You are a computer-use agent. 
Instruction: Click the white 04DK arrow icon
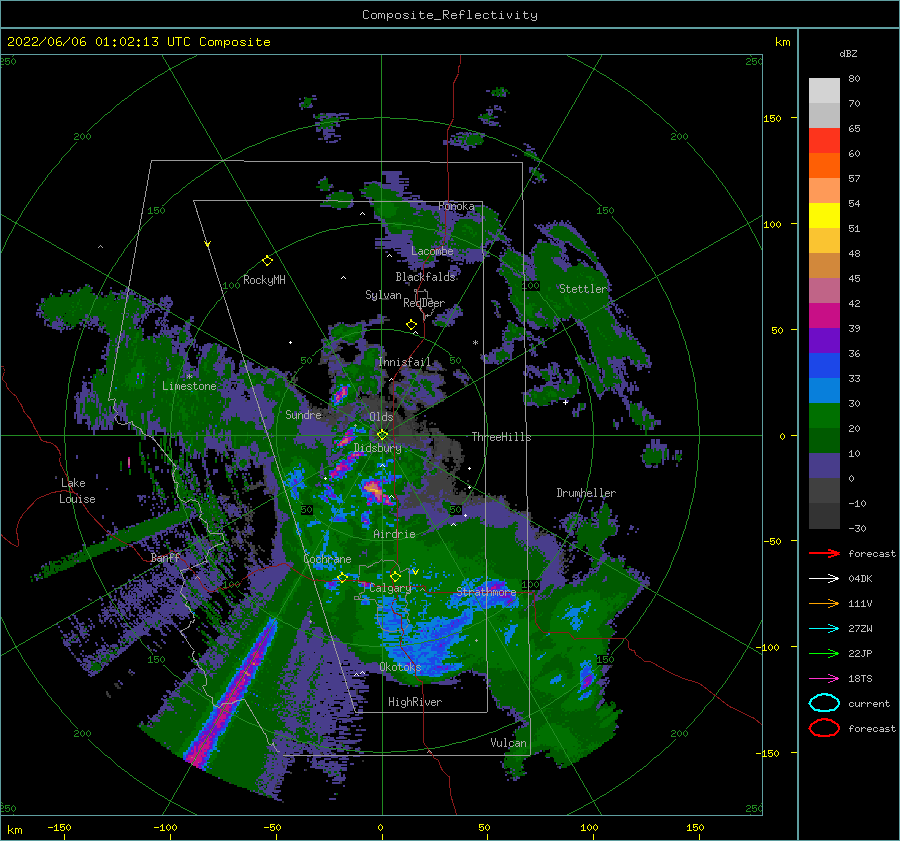pyautogui.click(x=824, y=579)
